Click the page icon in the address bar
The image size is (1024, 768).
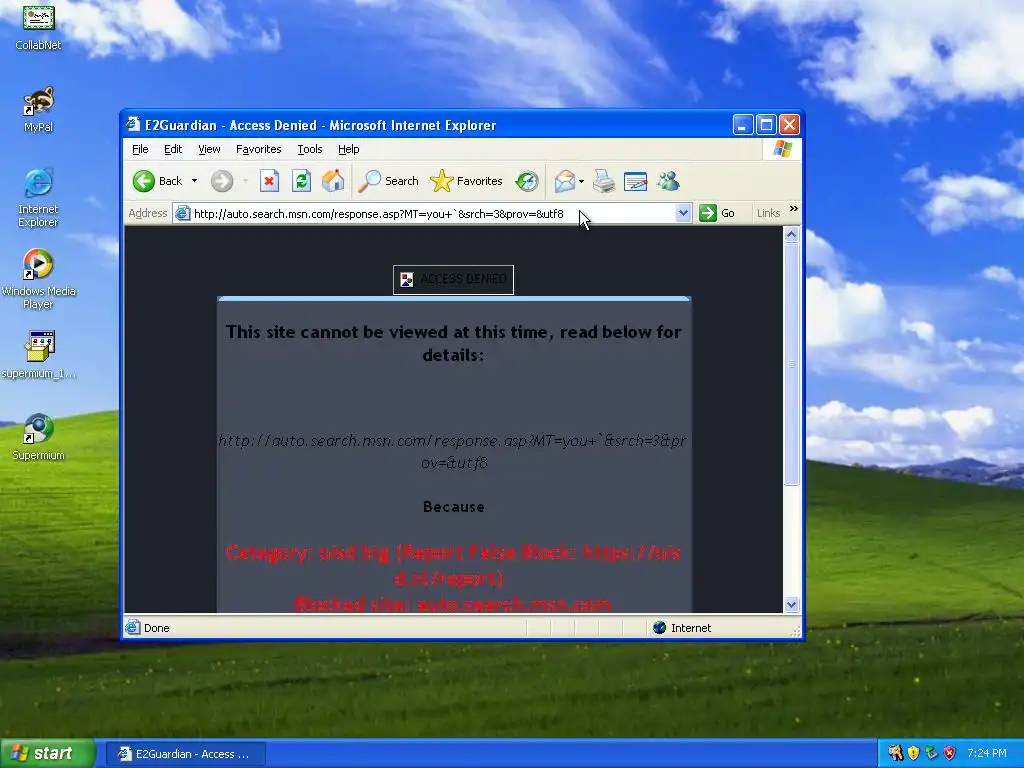184,214
